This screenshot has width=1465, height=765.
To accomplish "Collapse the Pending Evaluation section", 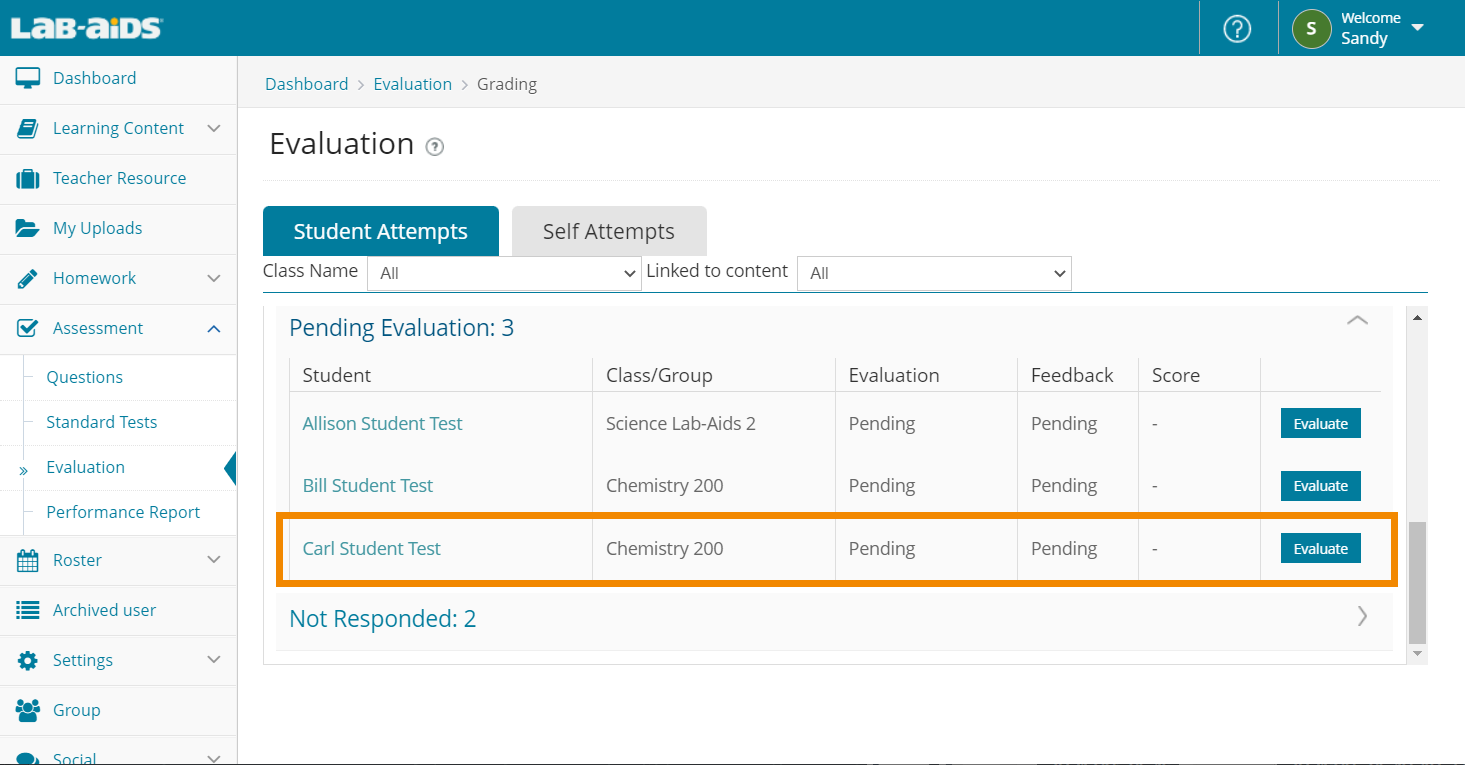I will (x=1356, y=321).
